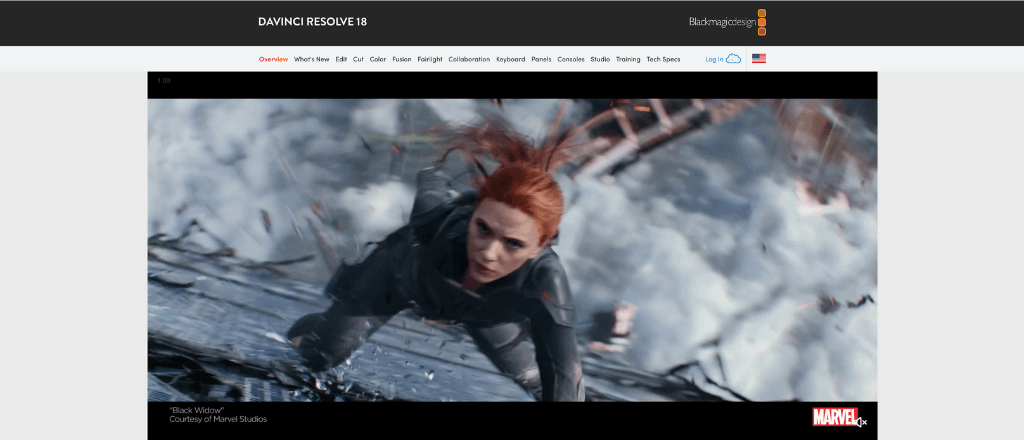Click the DaVinci Resolve 18 title
Viewport: 1024px width, 440px height.
point(312,22)
